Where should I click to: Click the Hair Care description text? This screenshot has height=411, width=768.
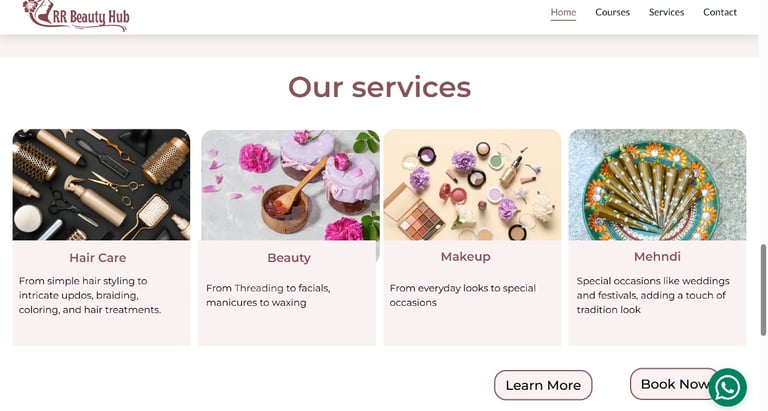point(90,295)
